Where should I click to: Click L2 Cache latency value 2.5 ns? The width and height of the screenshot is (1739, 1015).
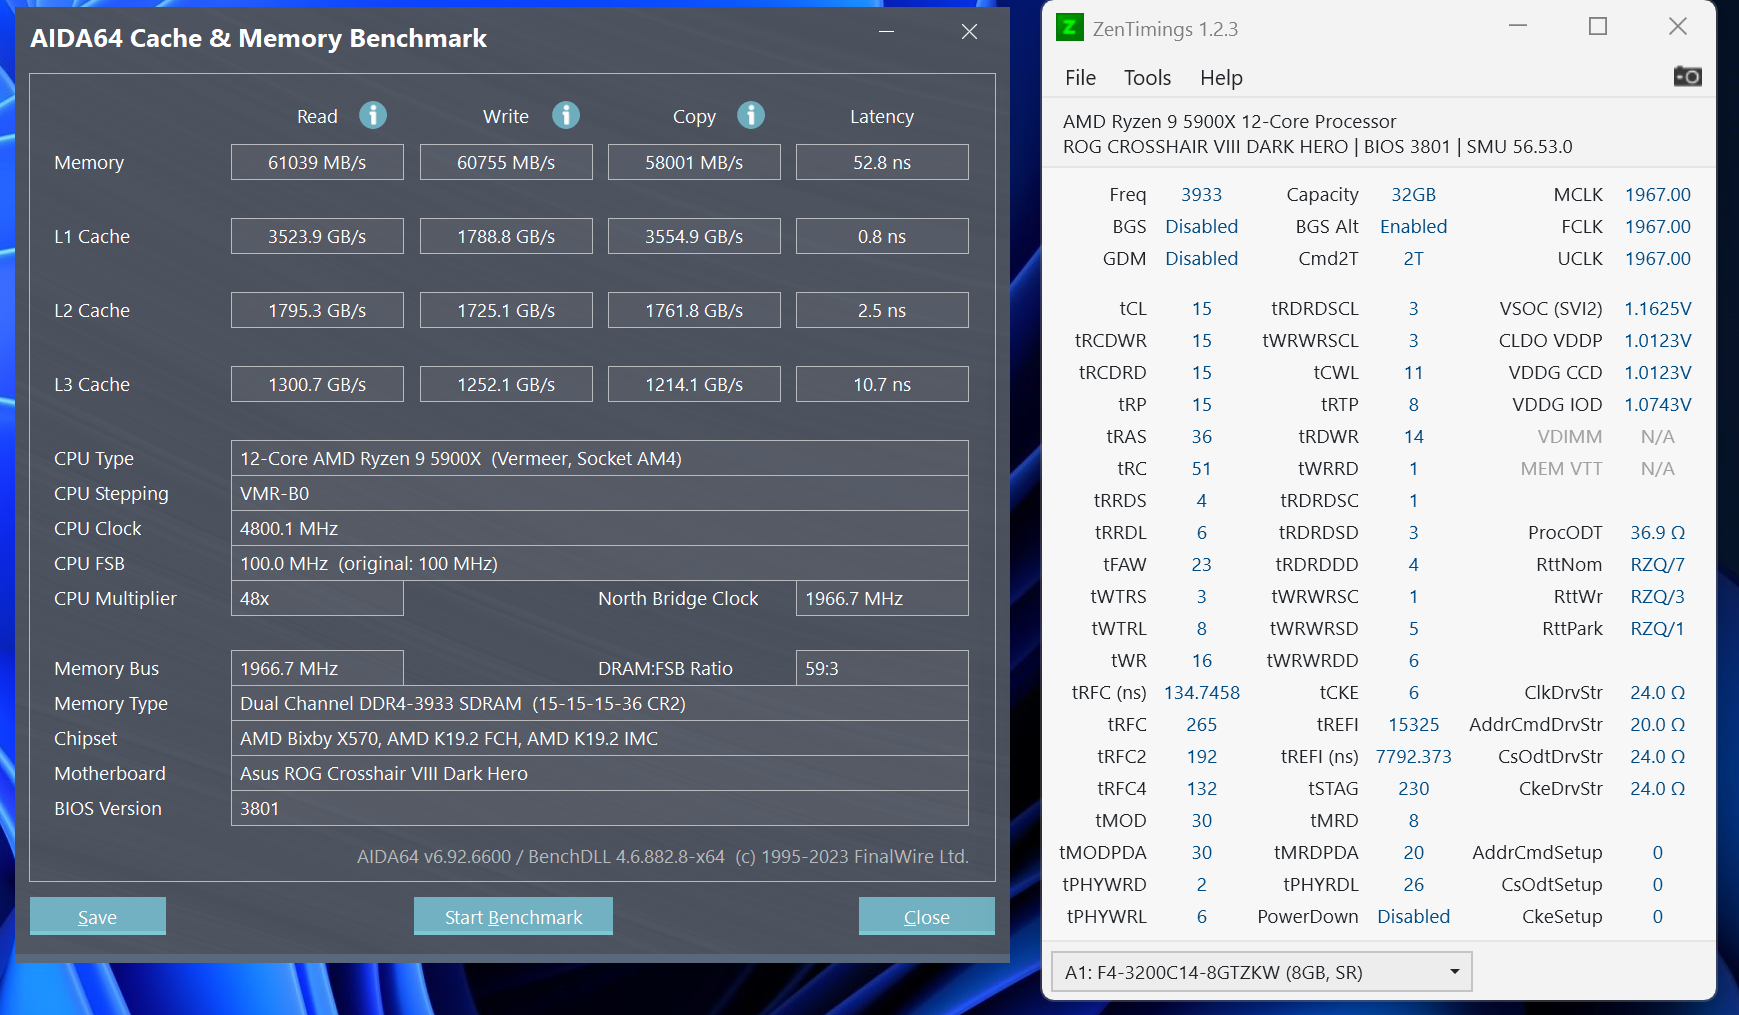(882, 310)
